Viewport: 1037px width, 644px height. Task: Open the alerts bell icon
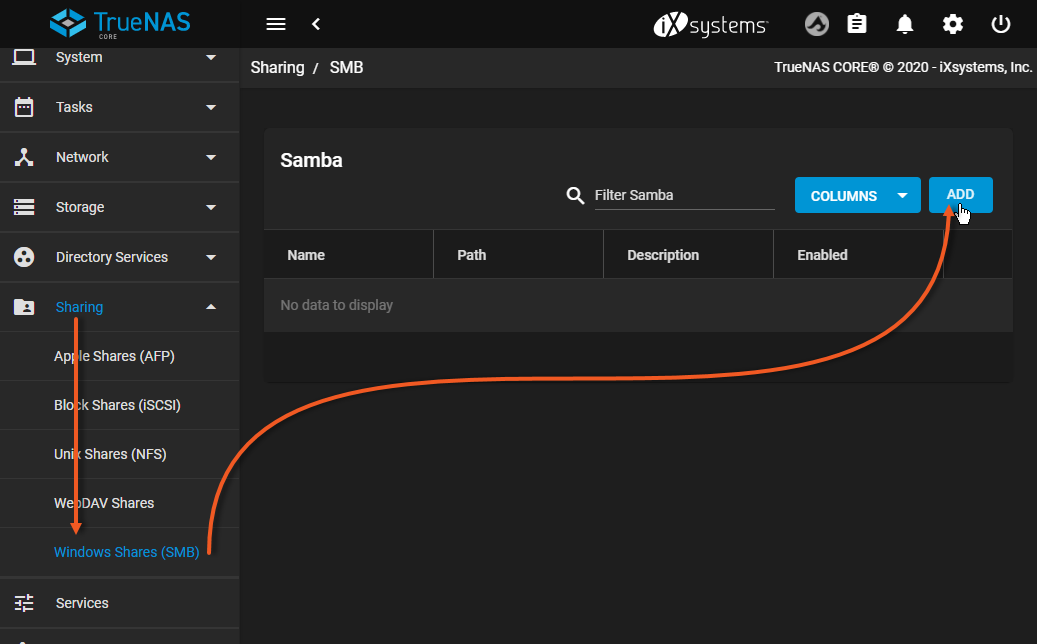pyautogui.click(x=905, y=24)
